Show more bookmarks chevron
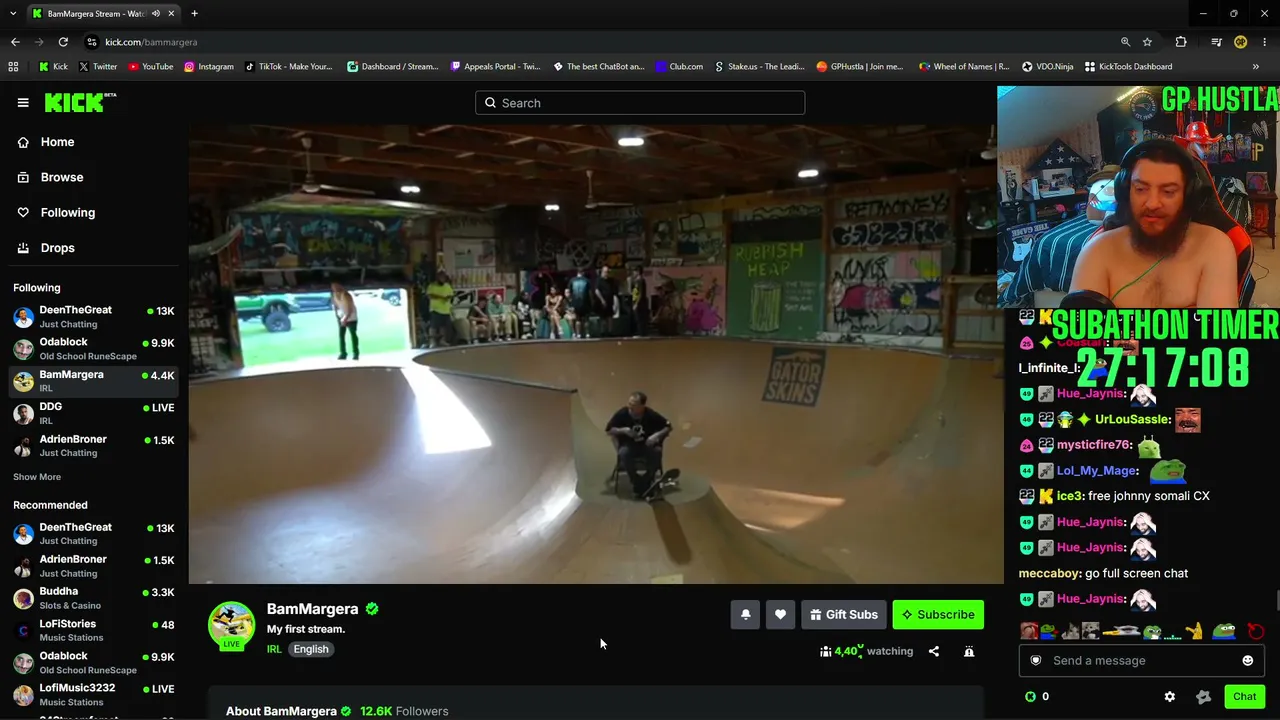 tap(1256, 67)
